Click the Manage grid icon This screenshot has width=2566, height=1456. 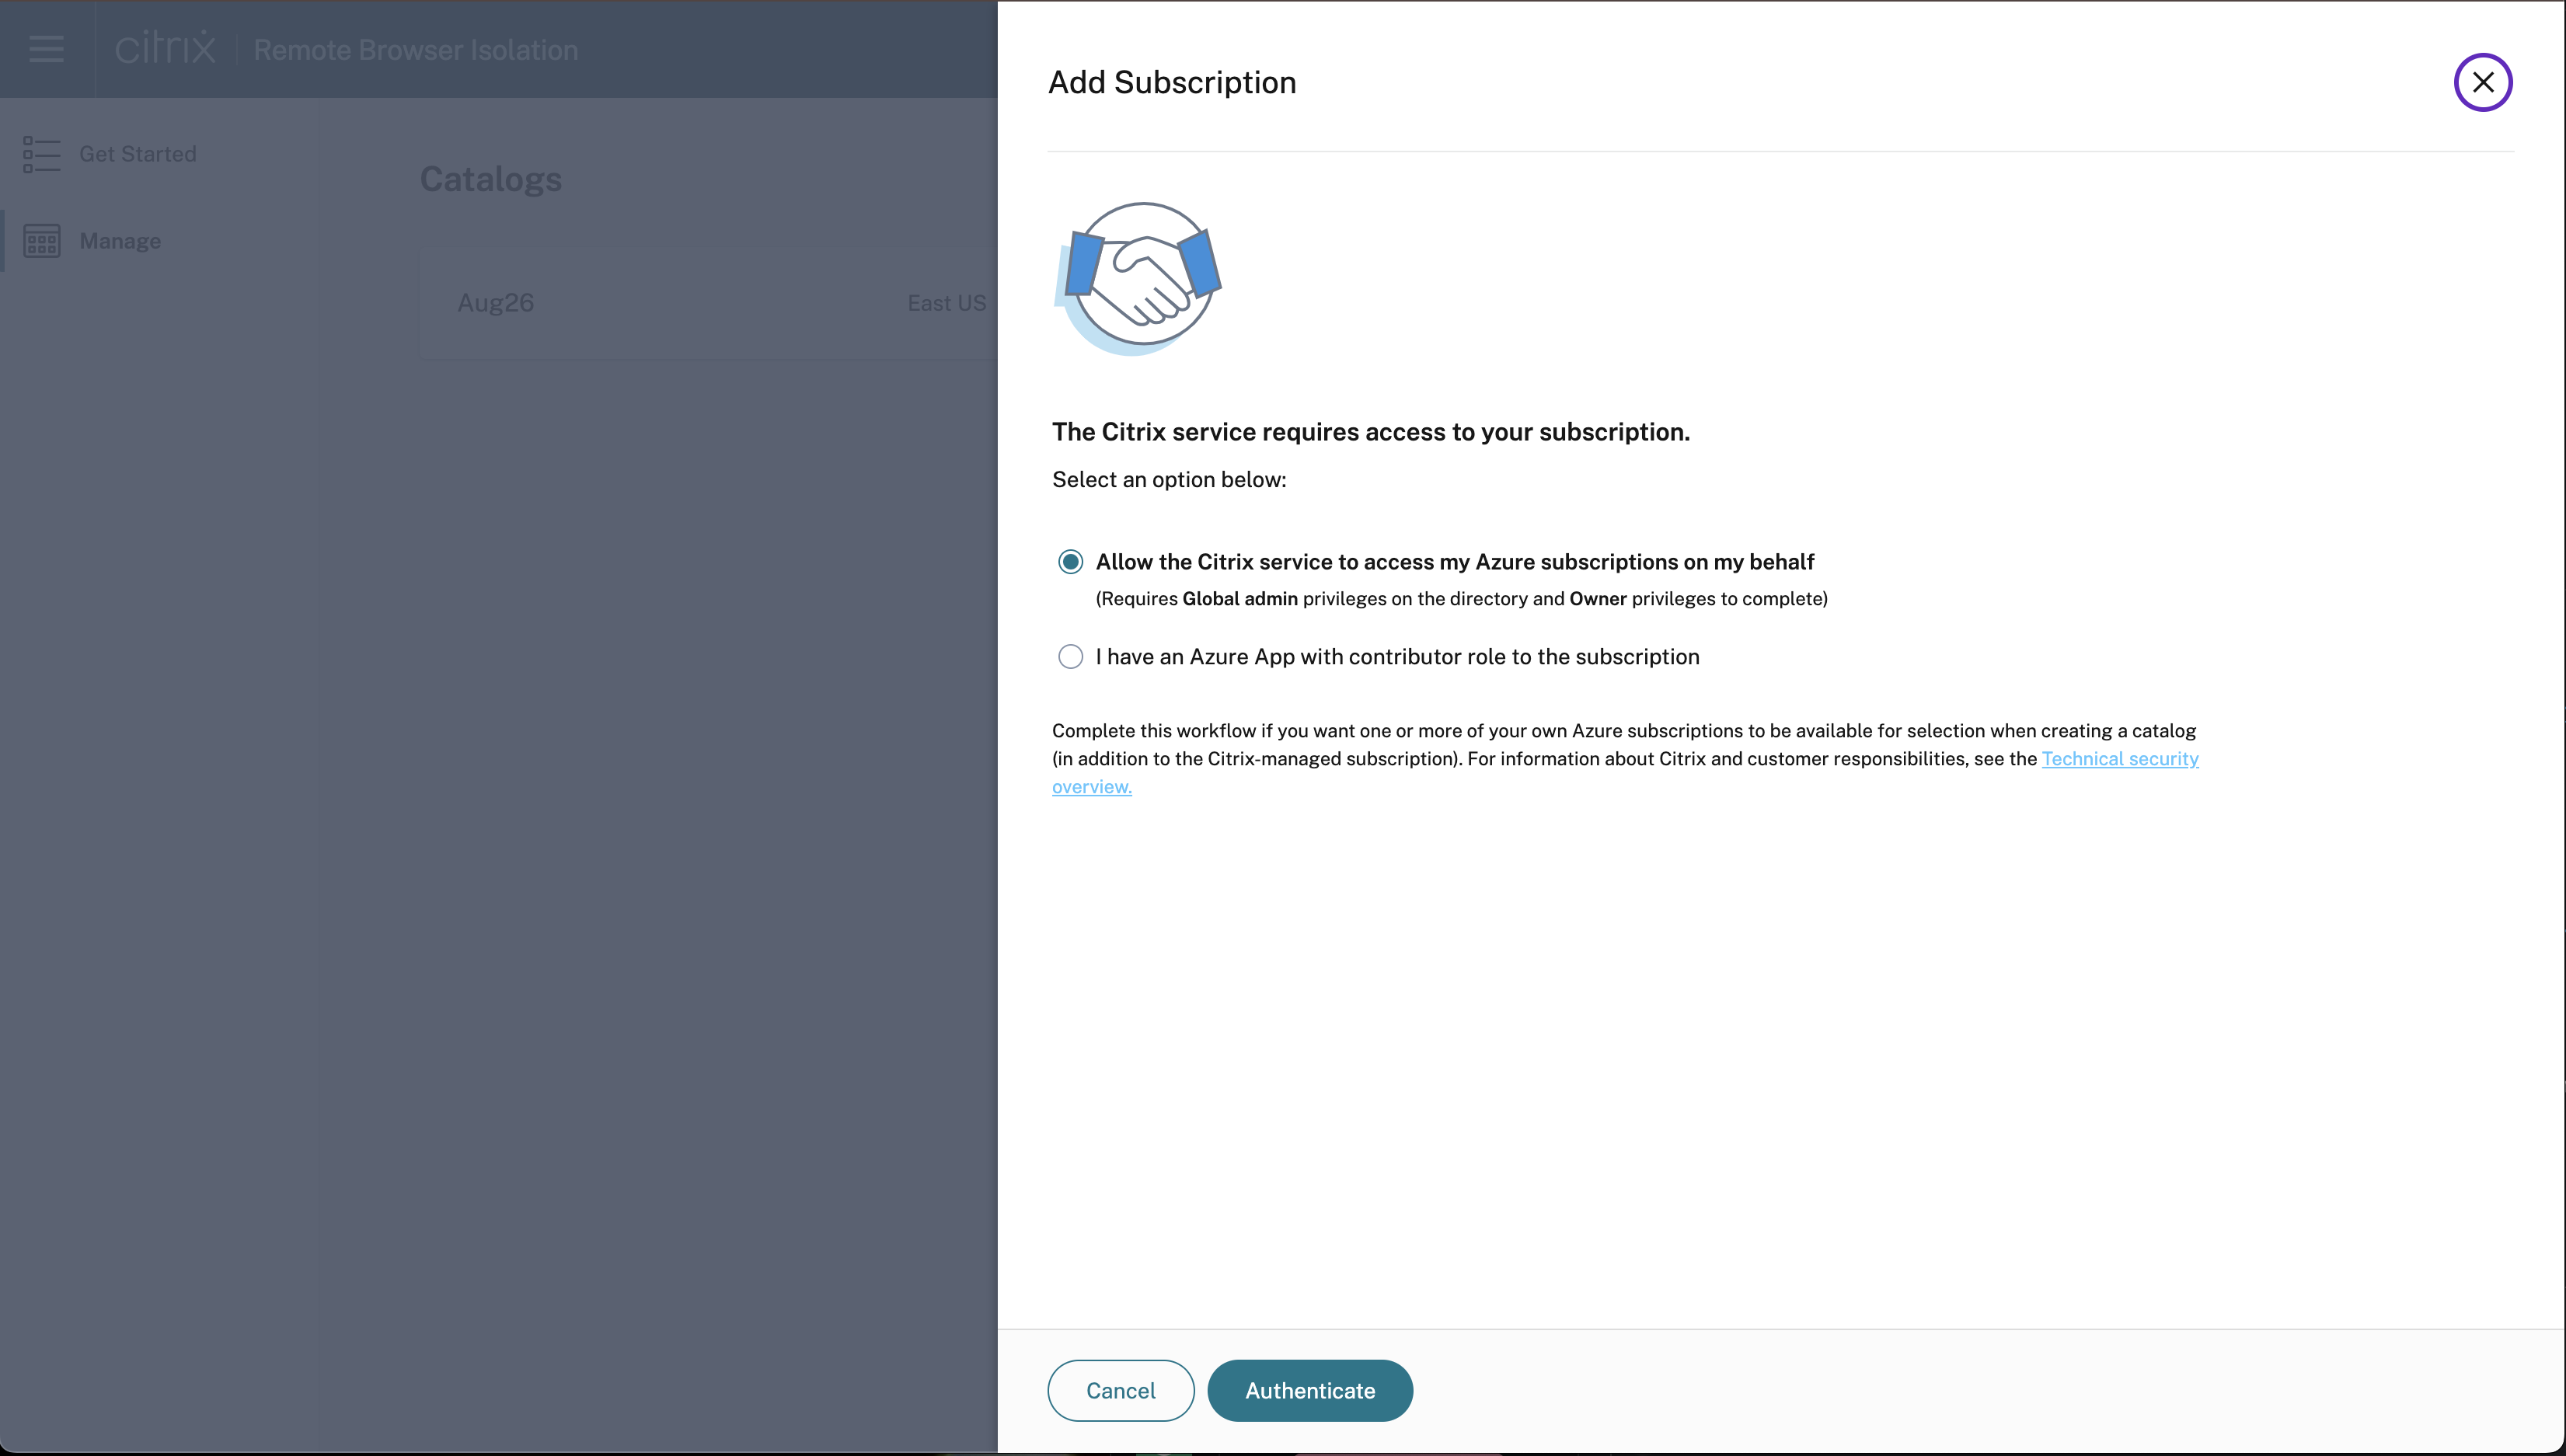point(41,241)
